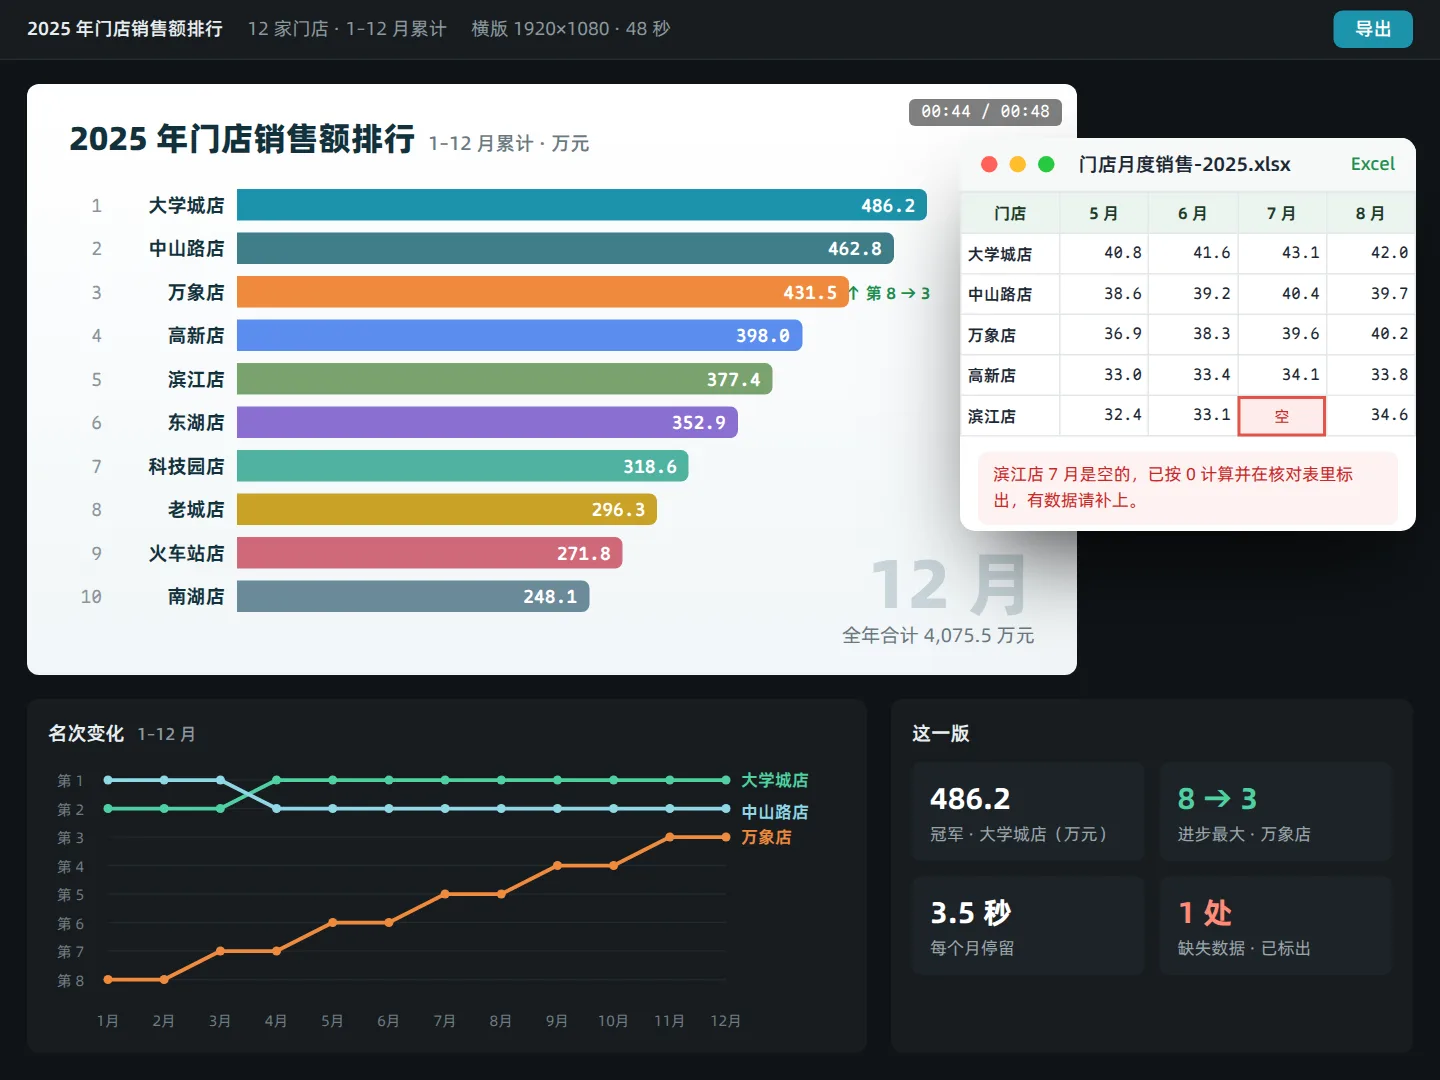
Task: Click the orange 万象店 bar showing 431.5
Action: coord(543,292)
